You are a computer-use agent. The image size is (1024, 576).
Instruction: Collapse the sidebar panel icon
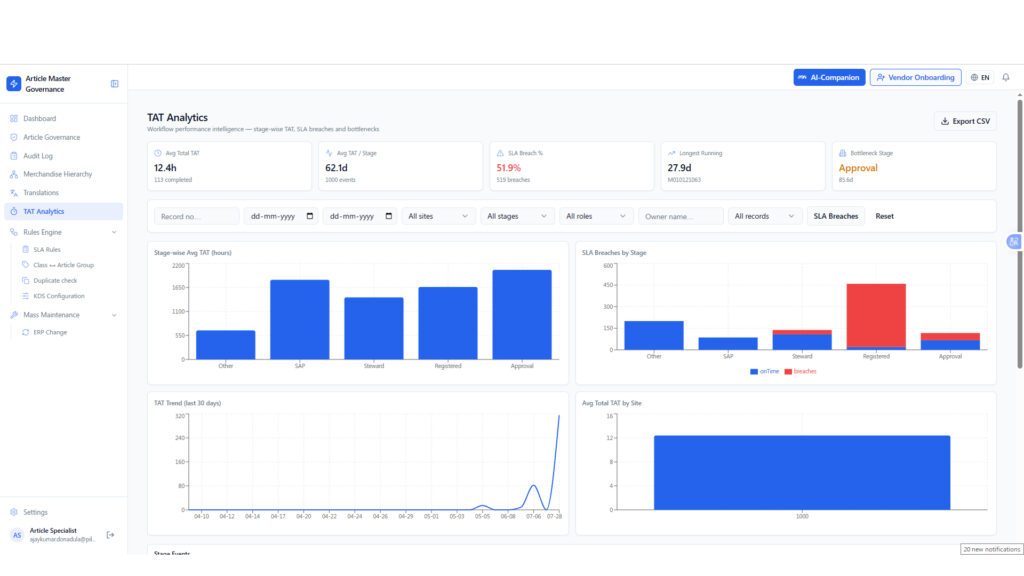click(114, 84)
